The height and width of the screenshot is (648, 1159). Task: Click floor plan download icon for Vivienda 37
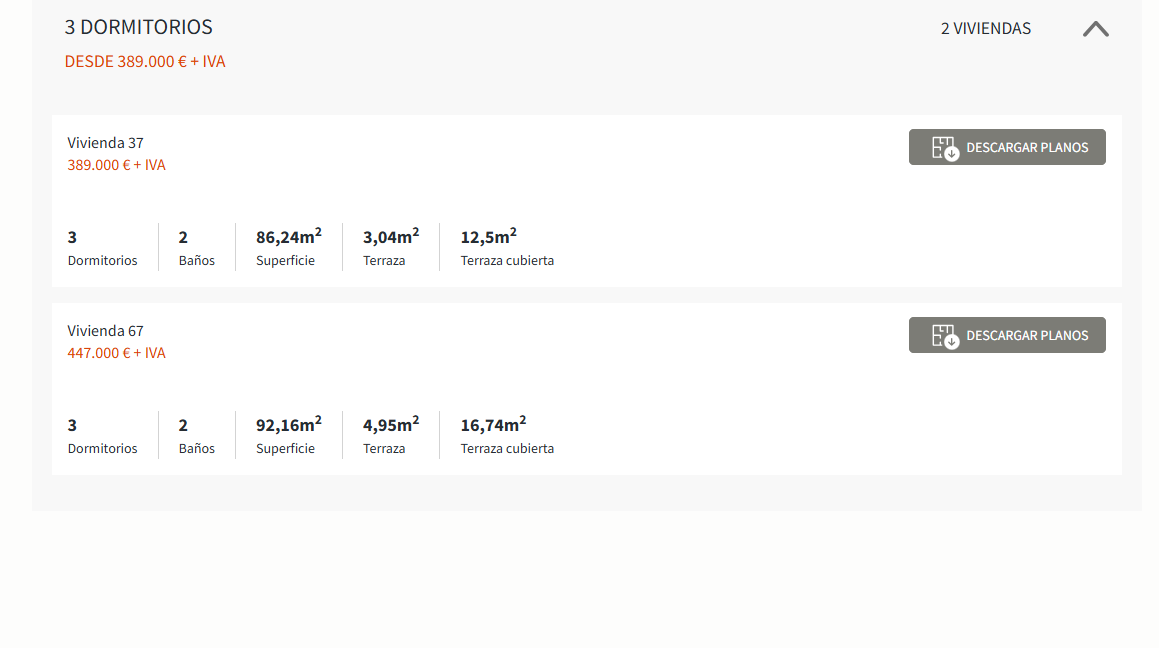(x=945, y=148)
